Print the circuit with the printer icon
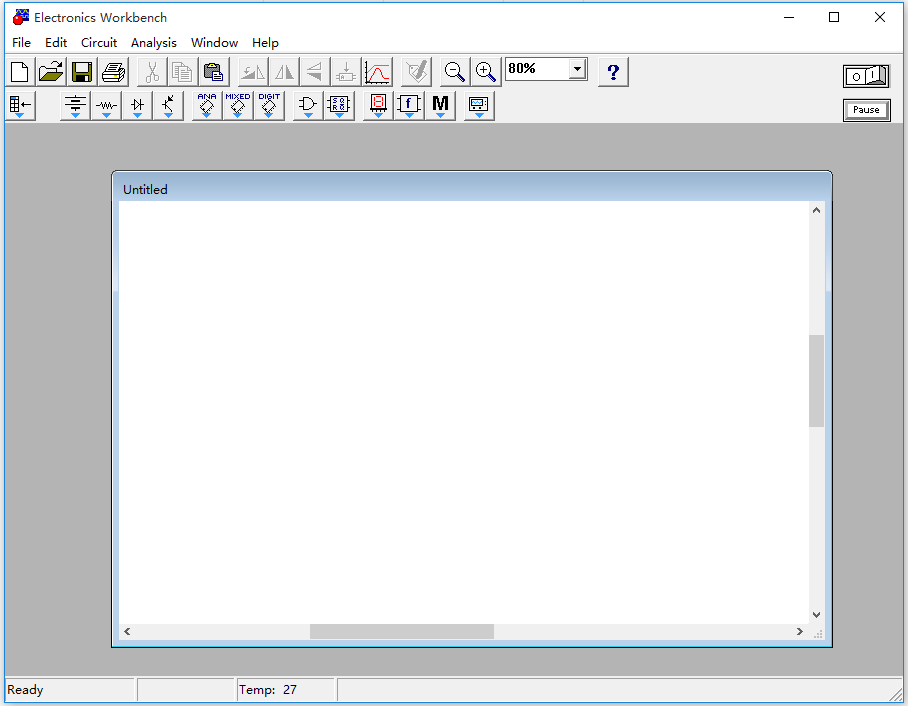 (113, 72)
